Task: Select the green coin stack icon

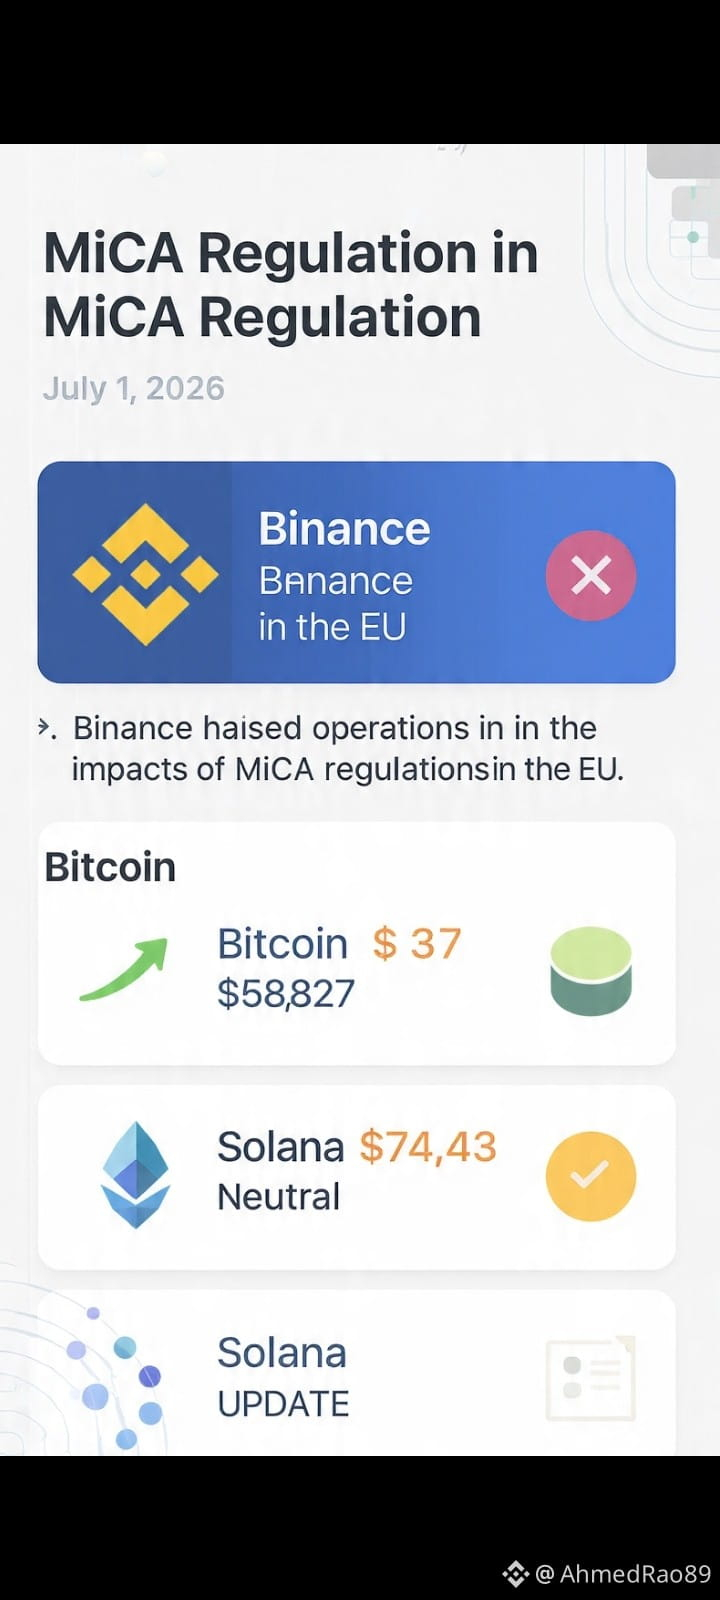Action: point(591,971)
